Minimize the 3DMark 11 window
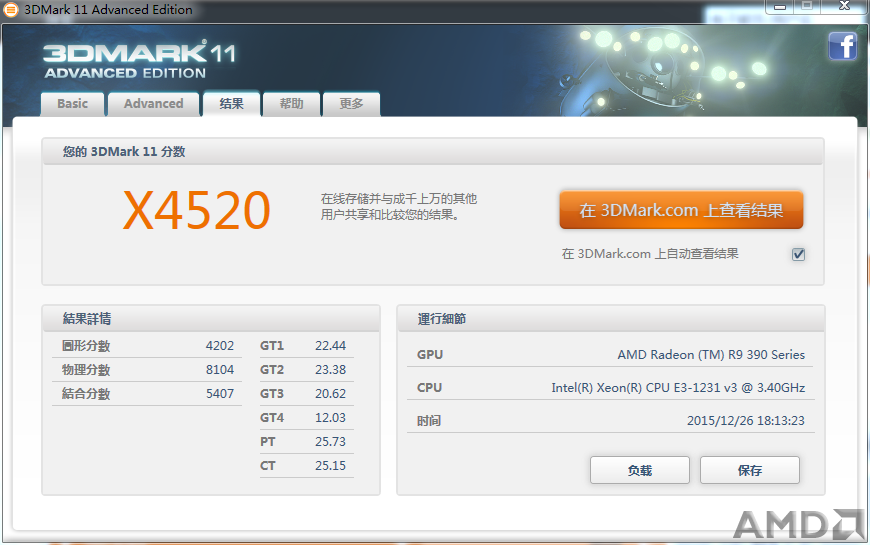This screenshot has height=545, width=870. (780, 6)
